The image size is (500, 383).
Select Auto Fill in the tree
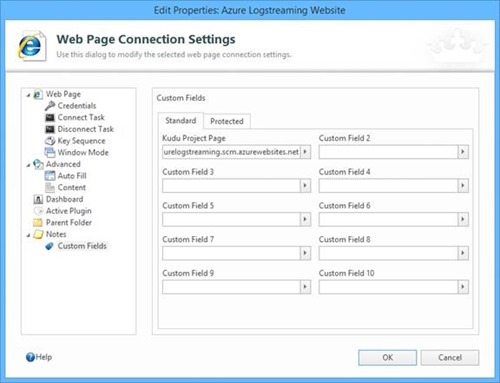pyautogui.click(x=72, y=176)
